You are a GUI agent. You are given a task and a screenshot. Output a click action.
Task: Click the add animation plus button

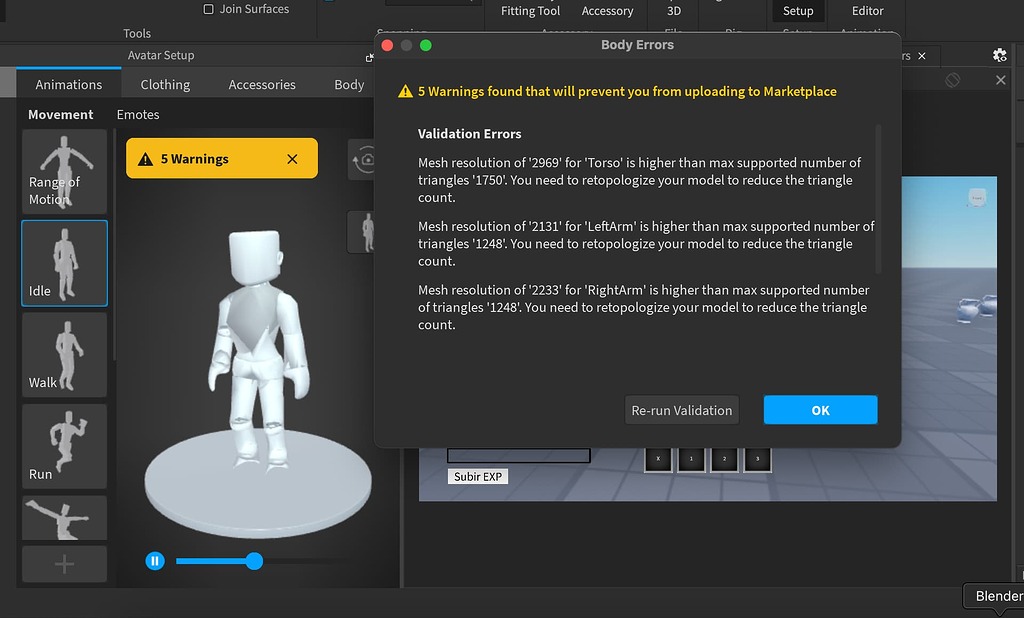pos(64,564)
